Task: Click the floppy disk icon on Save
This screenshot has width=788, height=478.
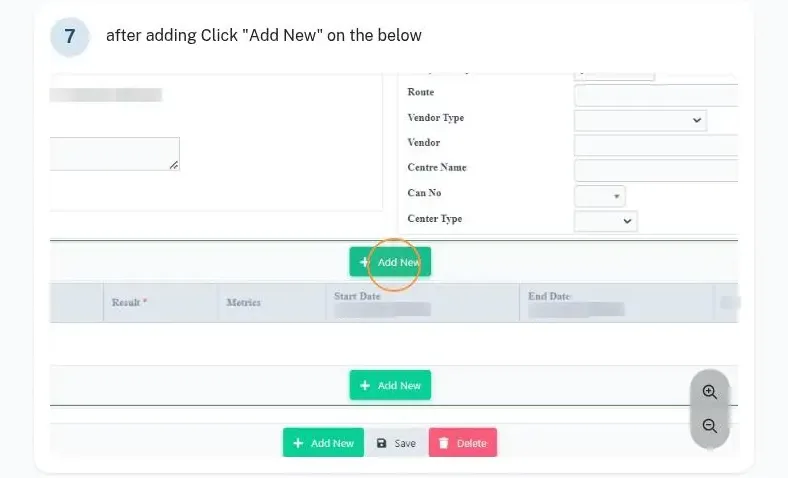Action: pos(381,443)
